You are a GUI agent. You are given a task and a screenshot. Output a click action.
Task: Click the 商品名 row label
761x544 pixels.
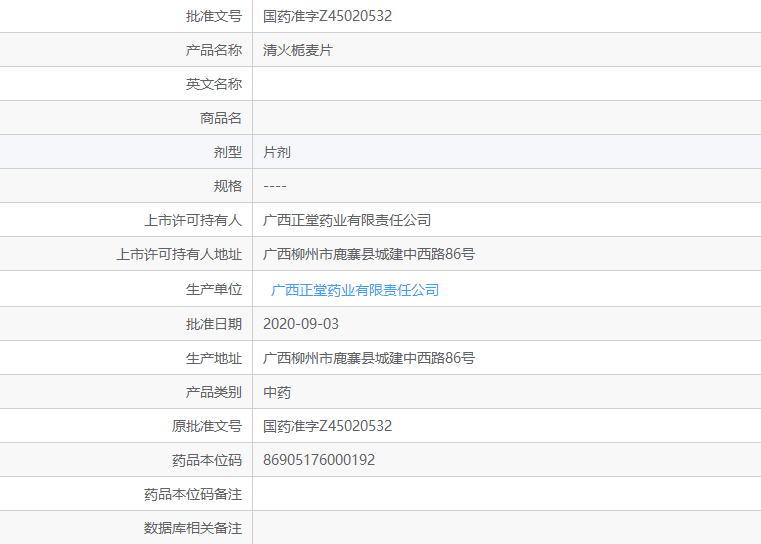[x=221, y=118]
